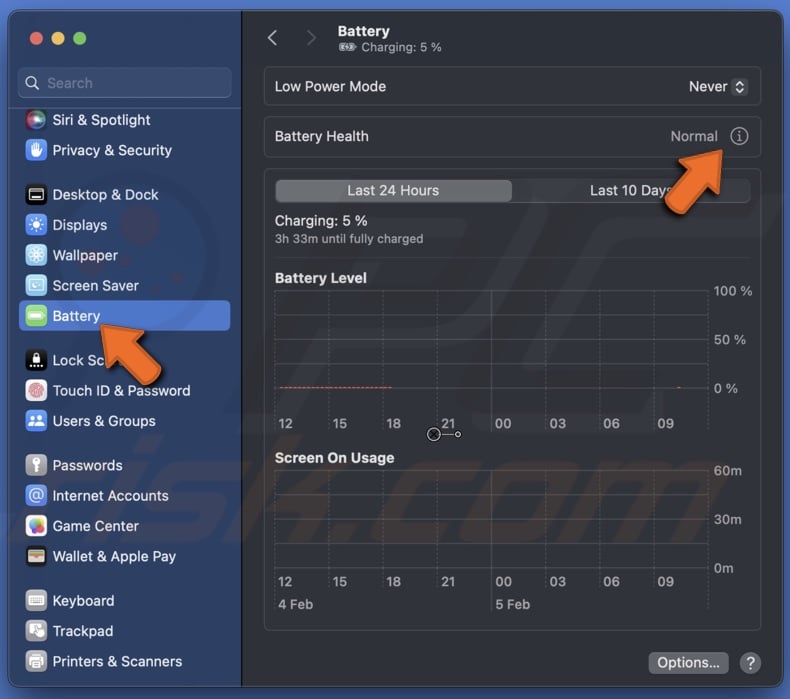Click the Internet Accounts @ icon
This screenshot has height=699, width=790.
[36, 495]
